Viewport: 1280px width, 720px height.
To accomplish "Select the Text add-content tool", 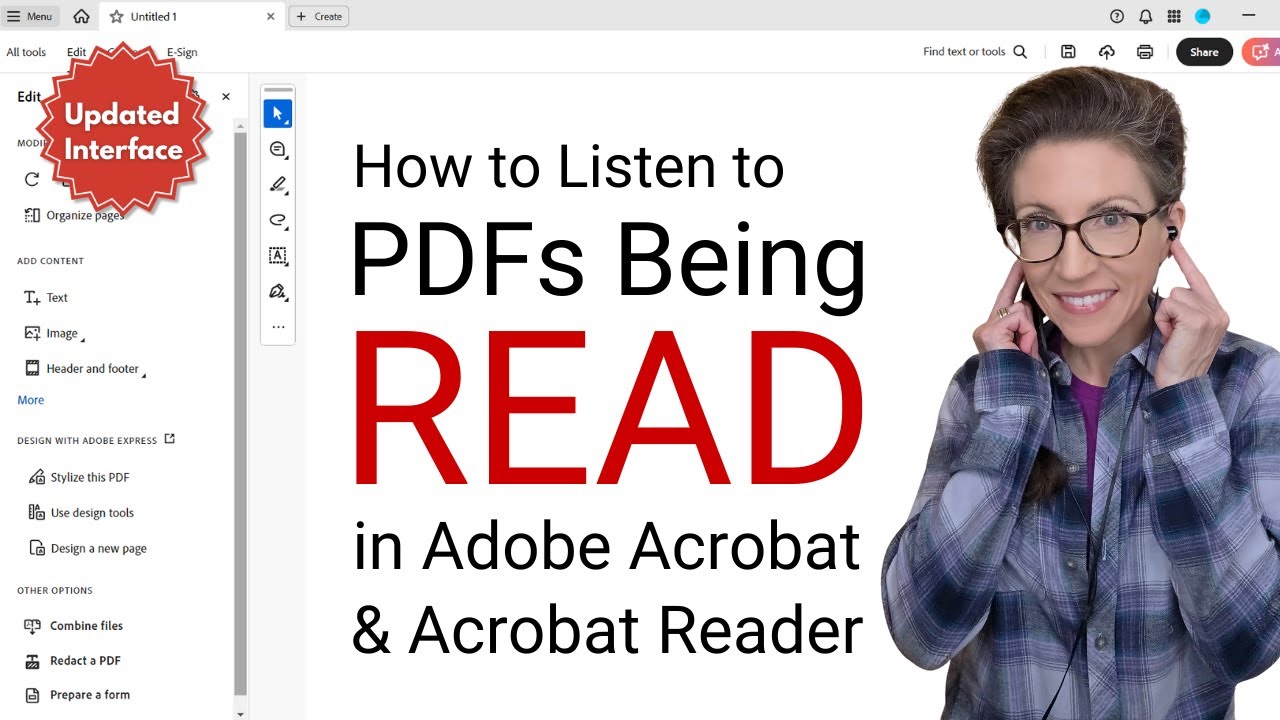I will 46,297.
